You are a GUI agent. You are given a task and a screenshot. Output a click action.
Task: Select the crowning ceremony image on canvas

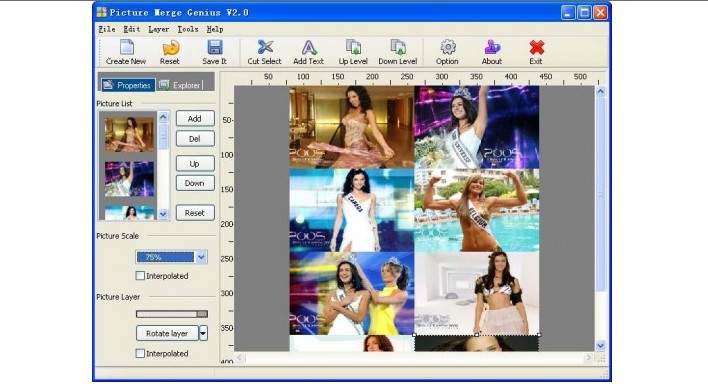(x=352, y=293)
